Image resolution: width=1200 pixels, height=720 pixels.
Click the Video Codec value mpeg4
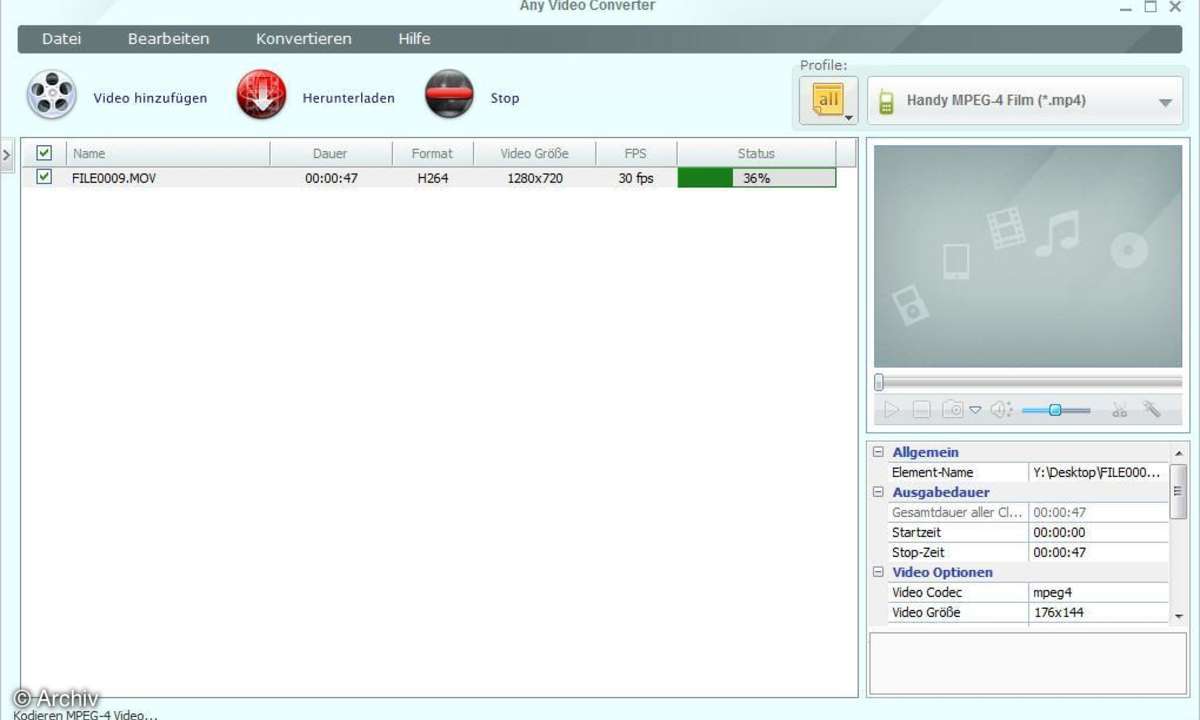pos(1098,592)
